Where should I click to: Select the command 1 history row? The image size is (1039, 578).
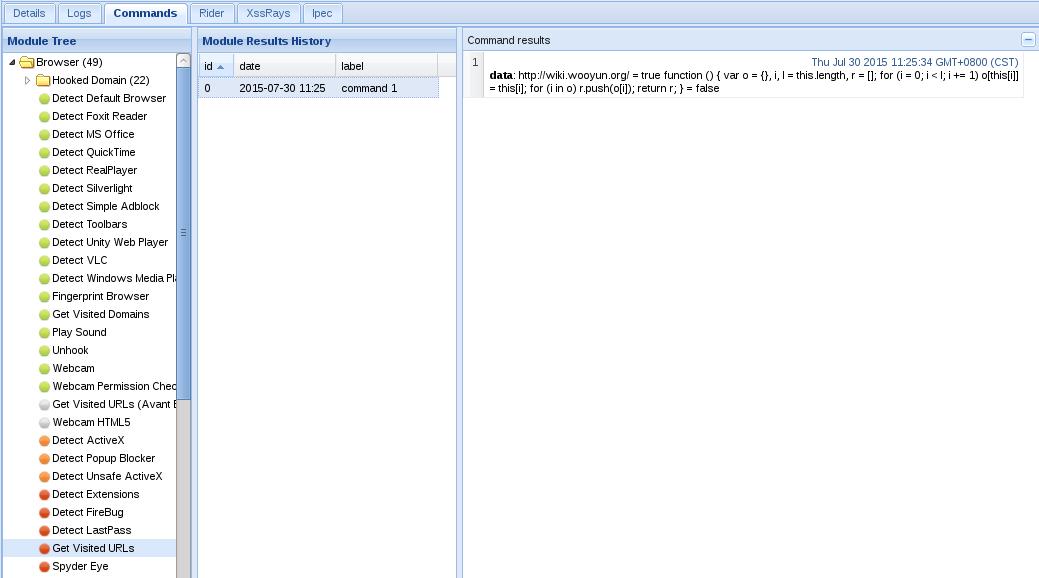pyautogui.click(x=318, y=88)
